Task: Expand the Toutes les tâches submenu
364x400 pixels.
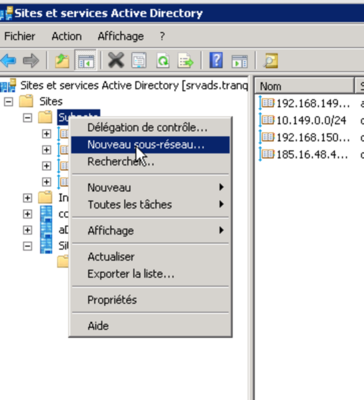Action: 150,204
